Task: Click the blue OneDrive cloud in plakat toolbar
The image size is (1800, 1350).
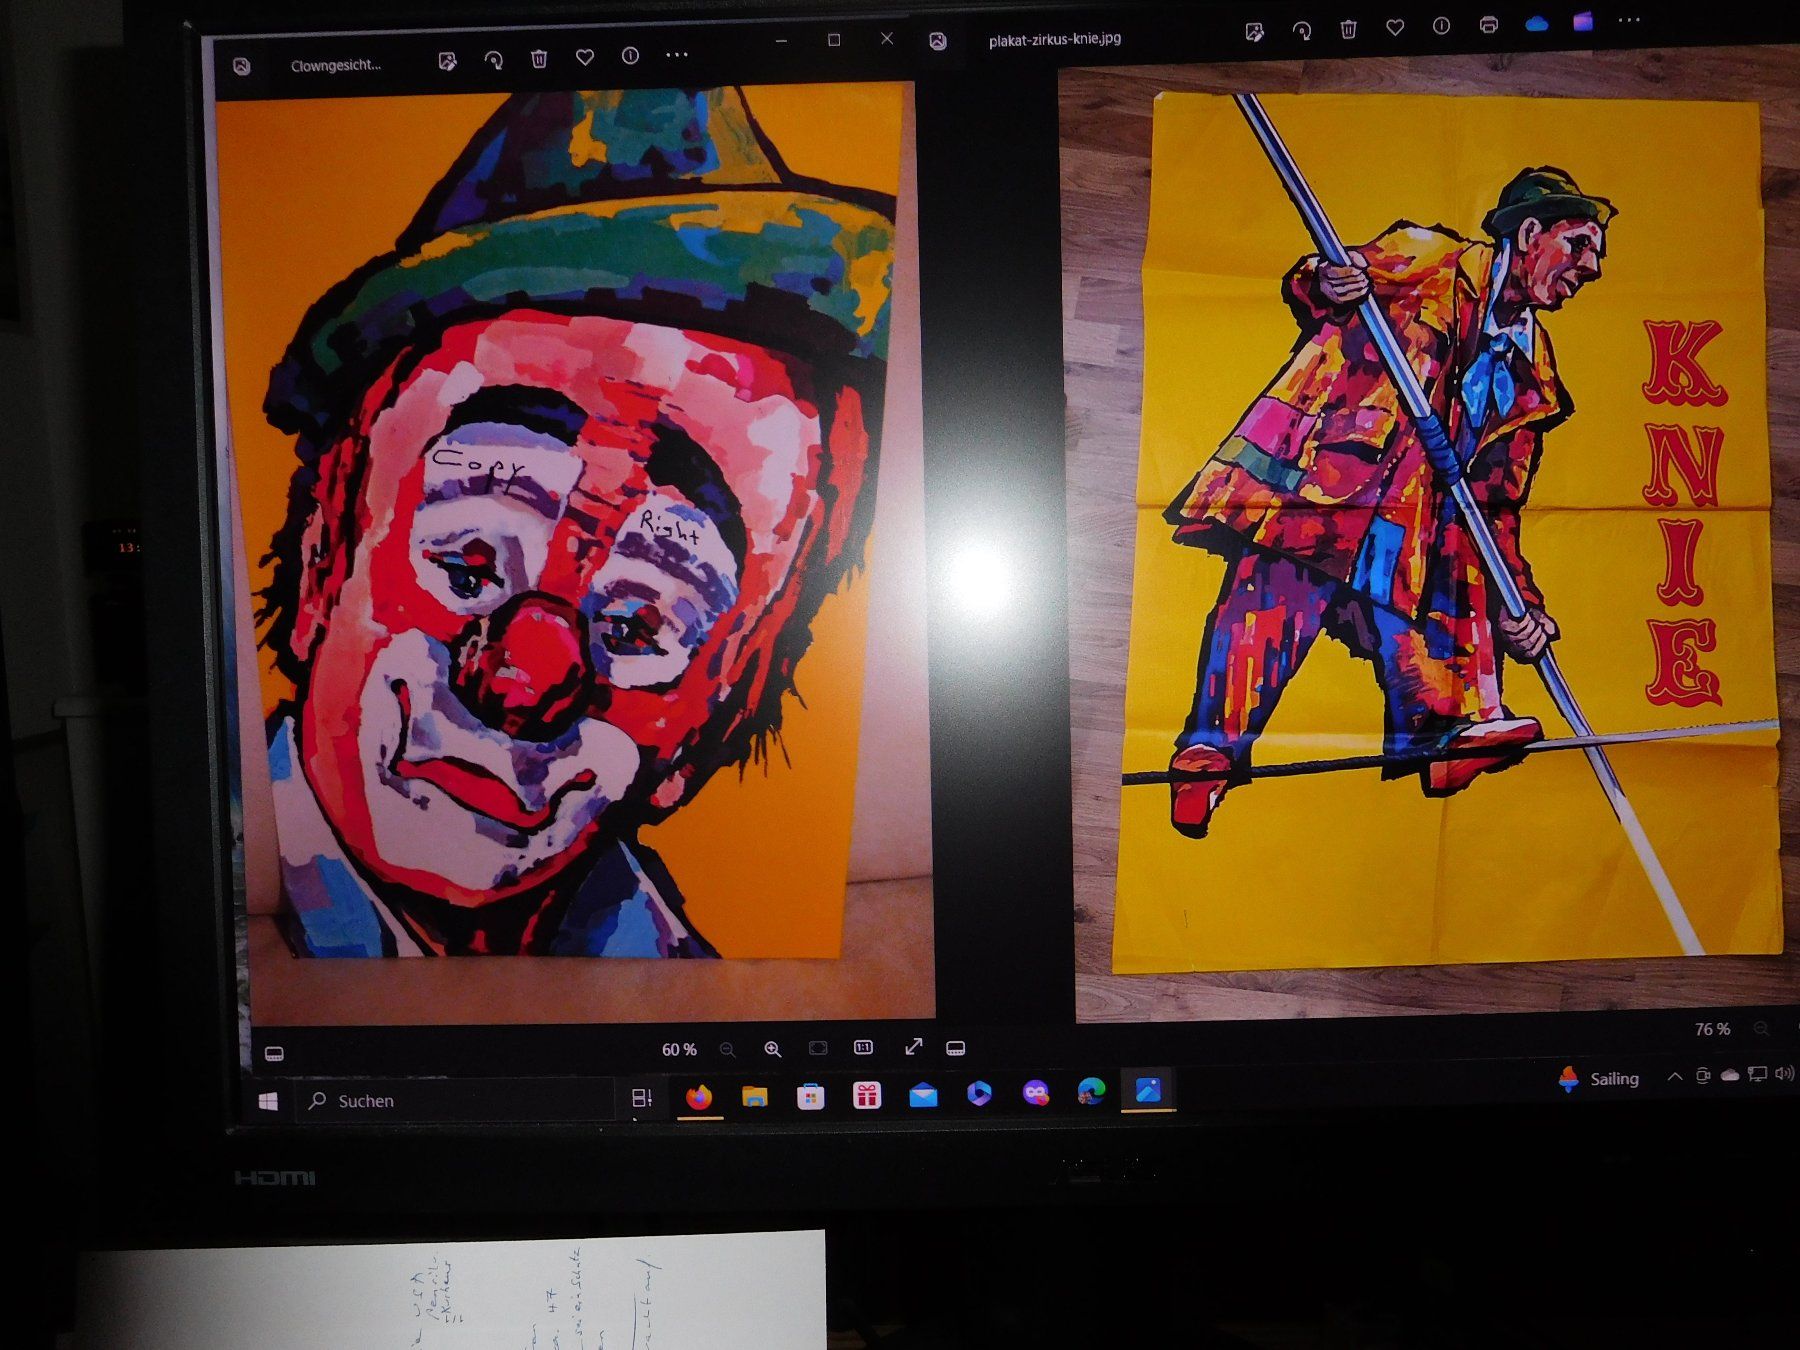Action: point(1536,23)
